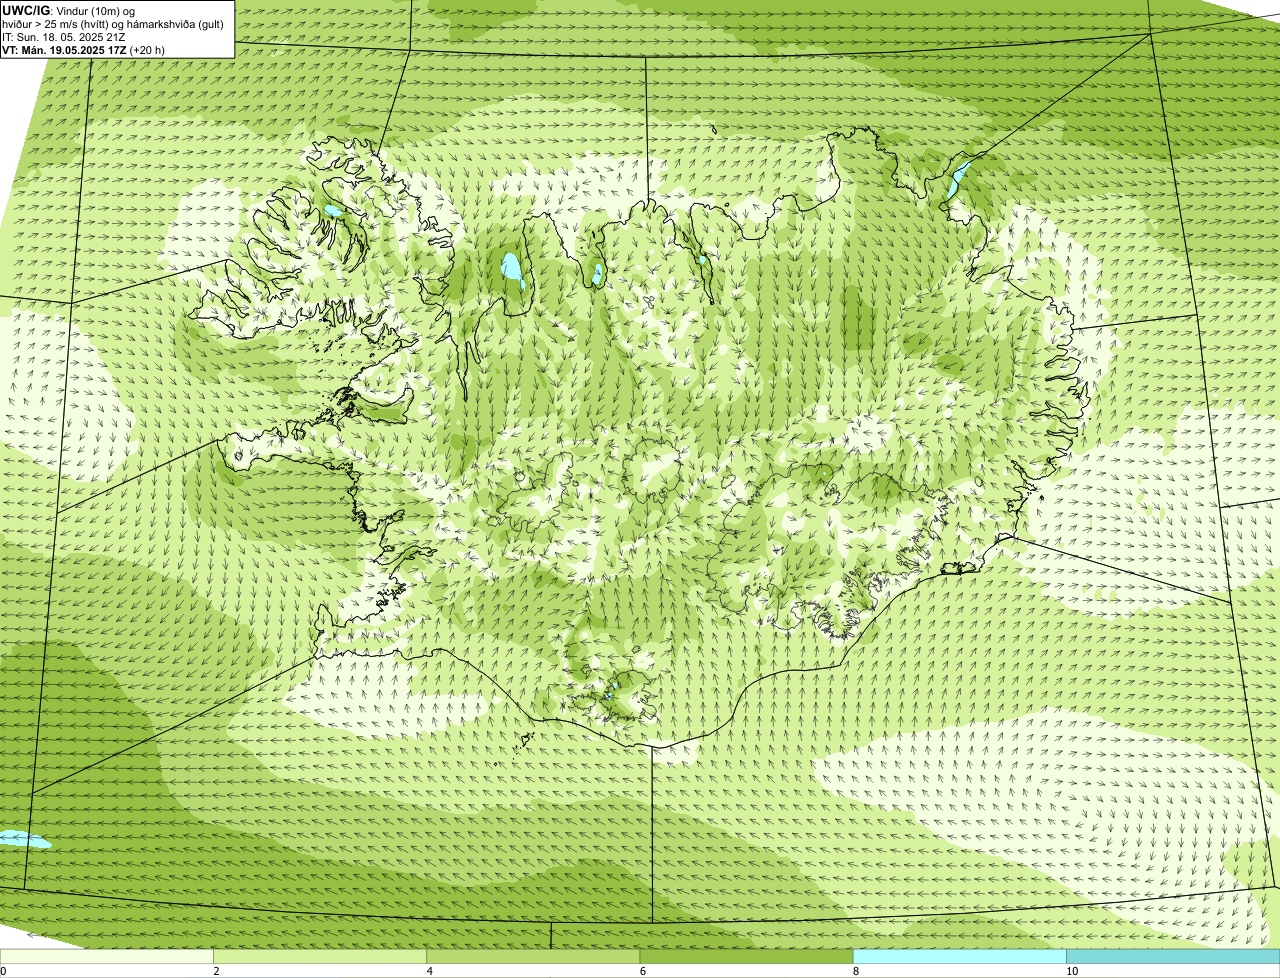Select the dark green 6–8 legend segment

click(x=746, y=956)
